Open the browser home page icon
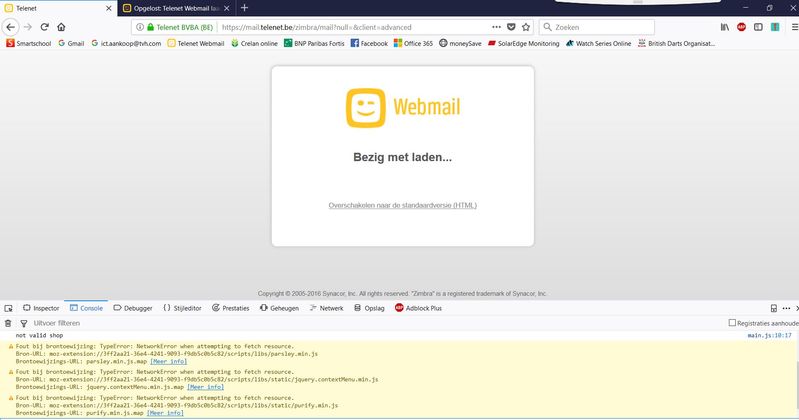Screen dimensions: 799x420 [61, 27]
